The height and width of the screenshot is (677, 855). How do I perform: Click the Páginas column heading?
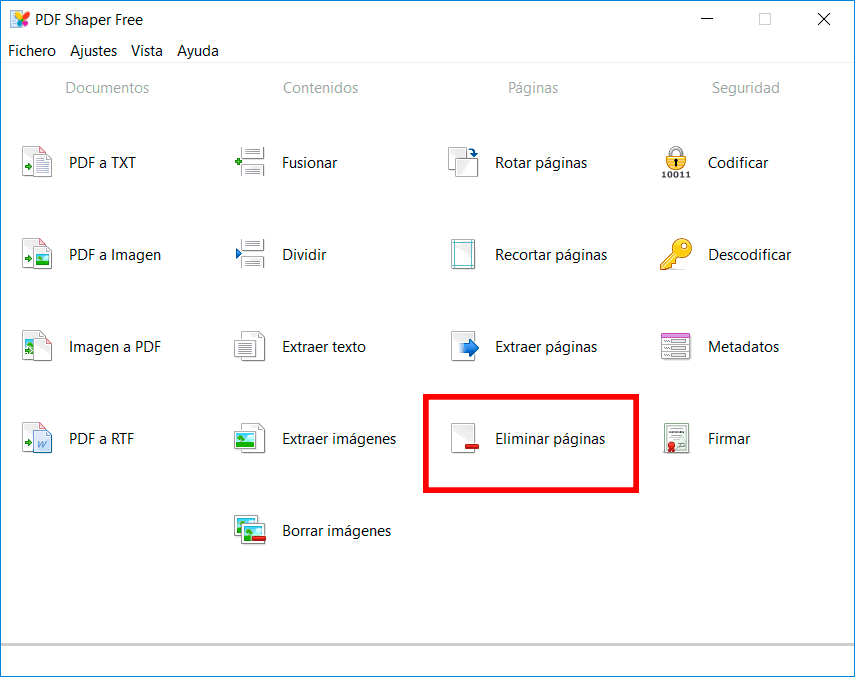tap(533, 88)
